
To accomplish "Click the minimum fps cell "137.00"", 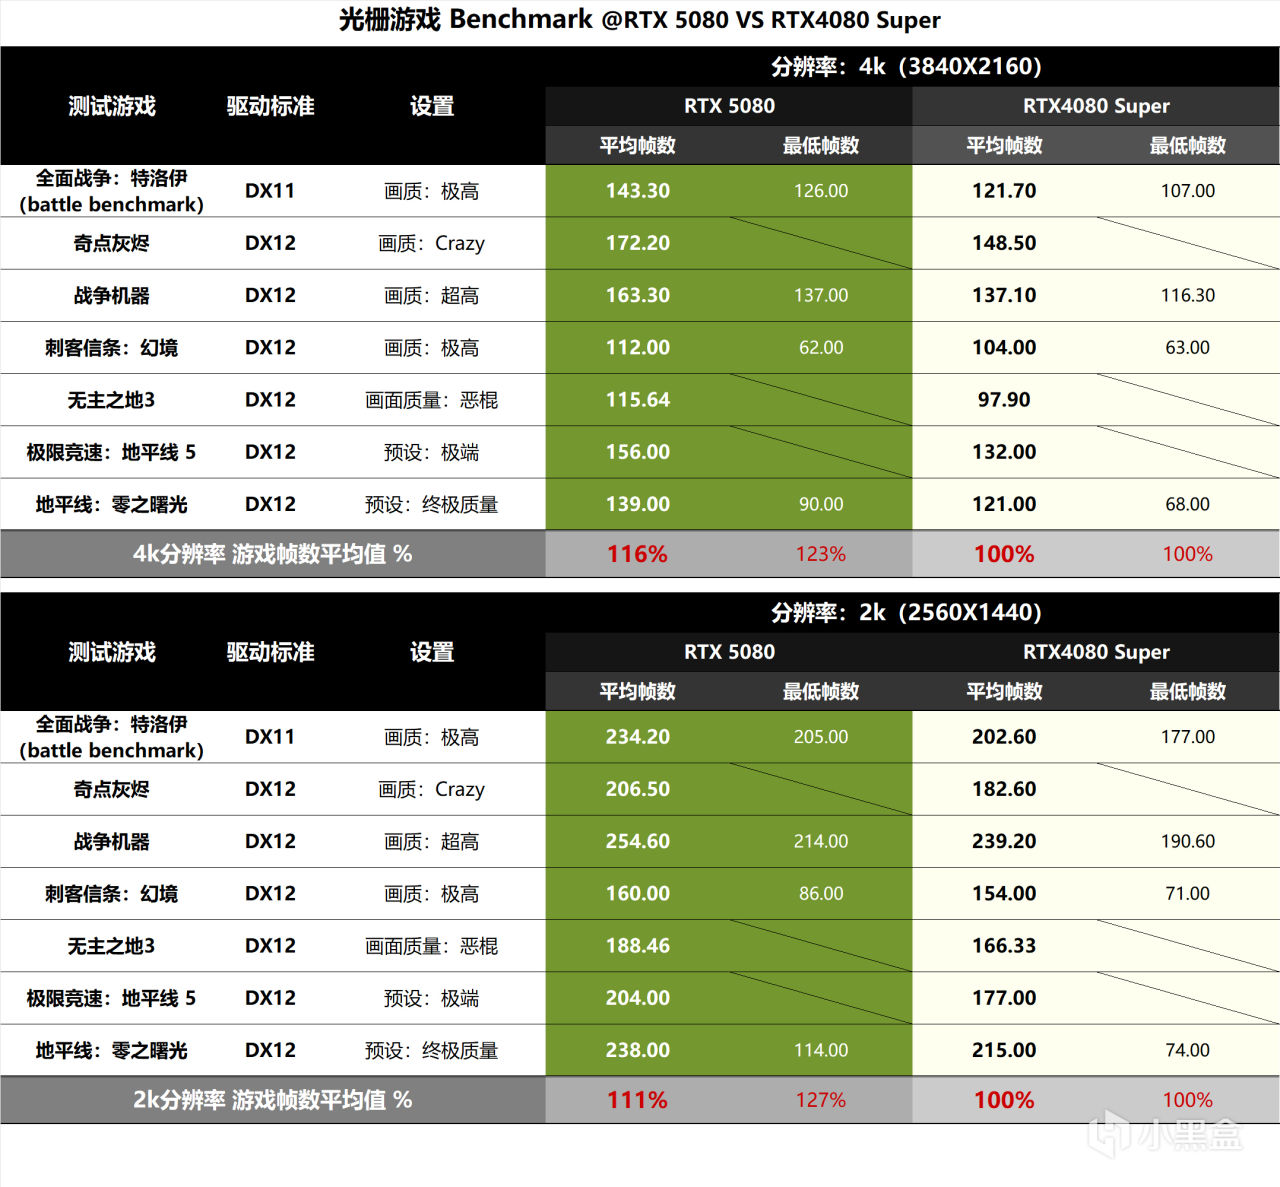I will point(821,295).
